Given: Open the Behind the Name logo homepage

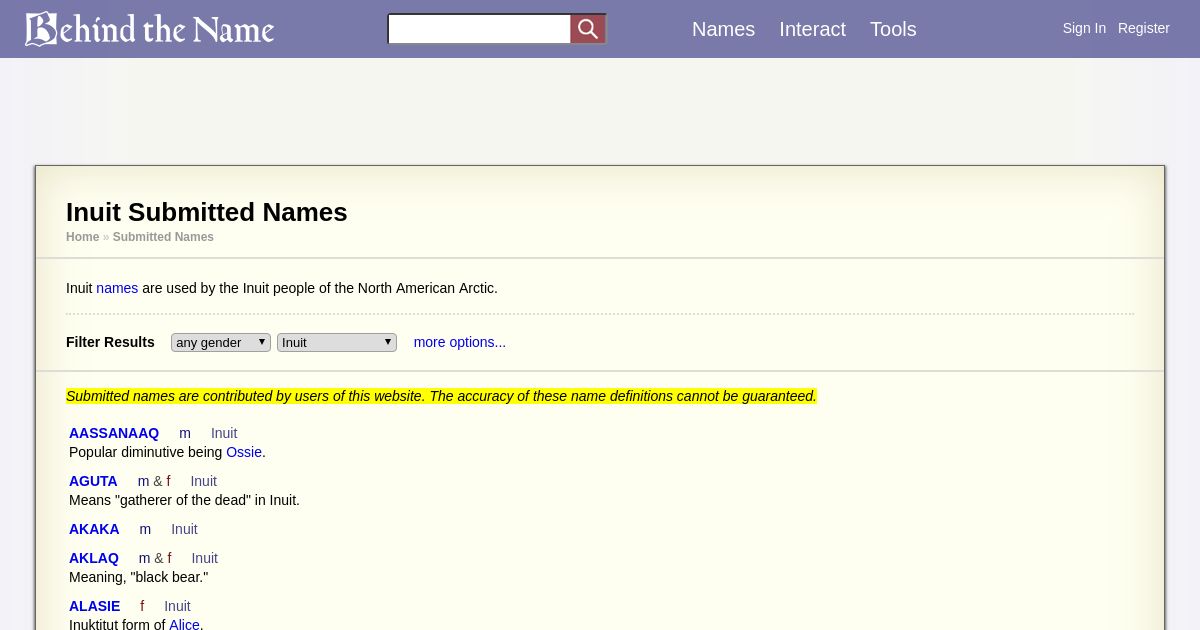Looking at the screenshot, I should tap(150, 29).
